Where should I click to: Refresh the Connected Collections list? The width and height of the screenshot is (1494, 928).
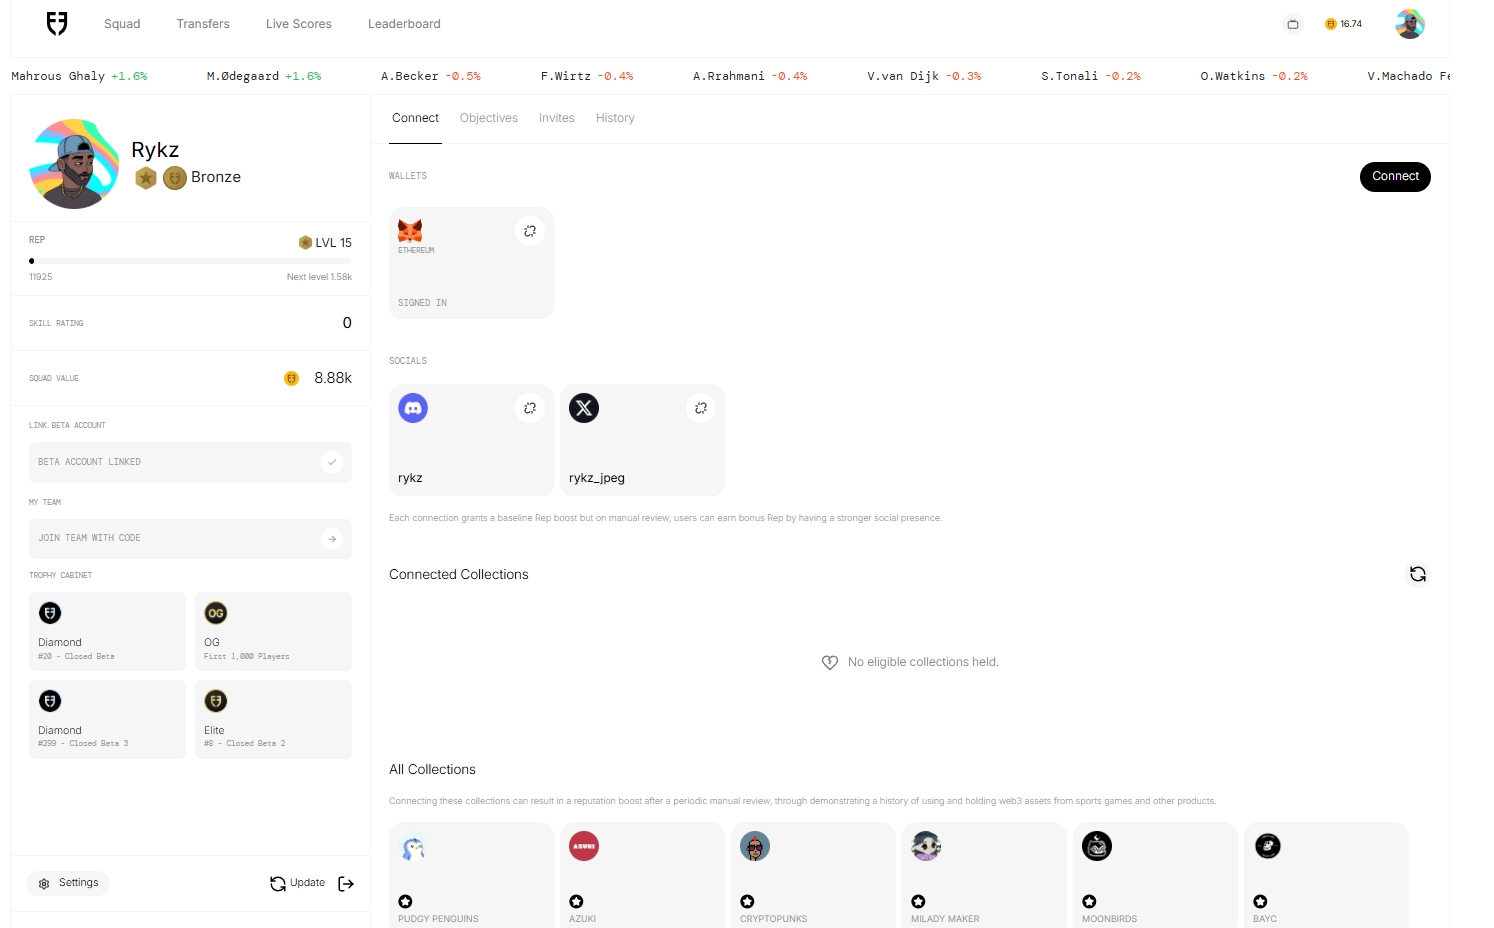pos(1417,574)
